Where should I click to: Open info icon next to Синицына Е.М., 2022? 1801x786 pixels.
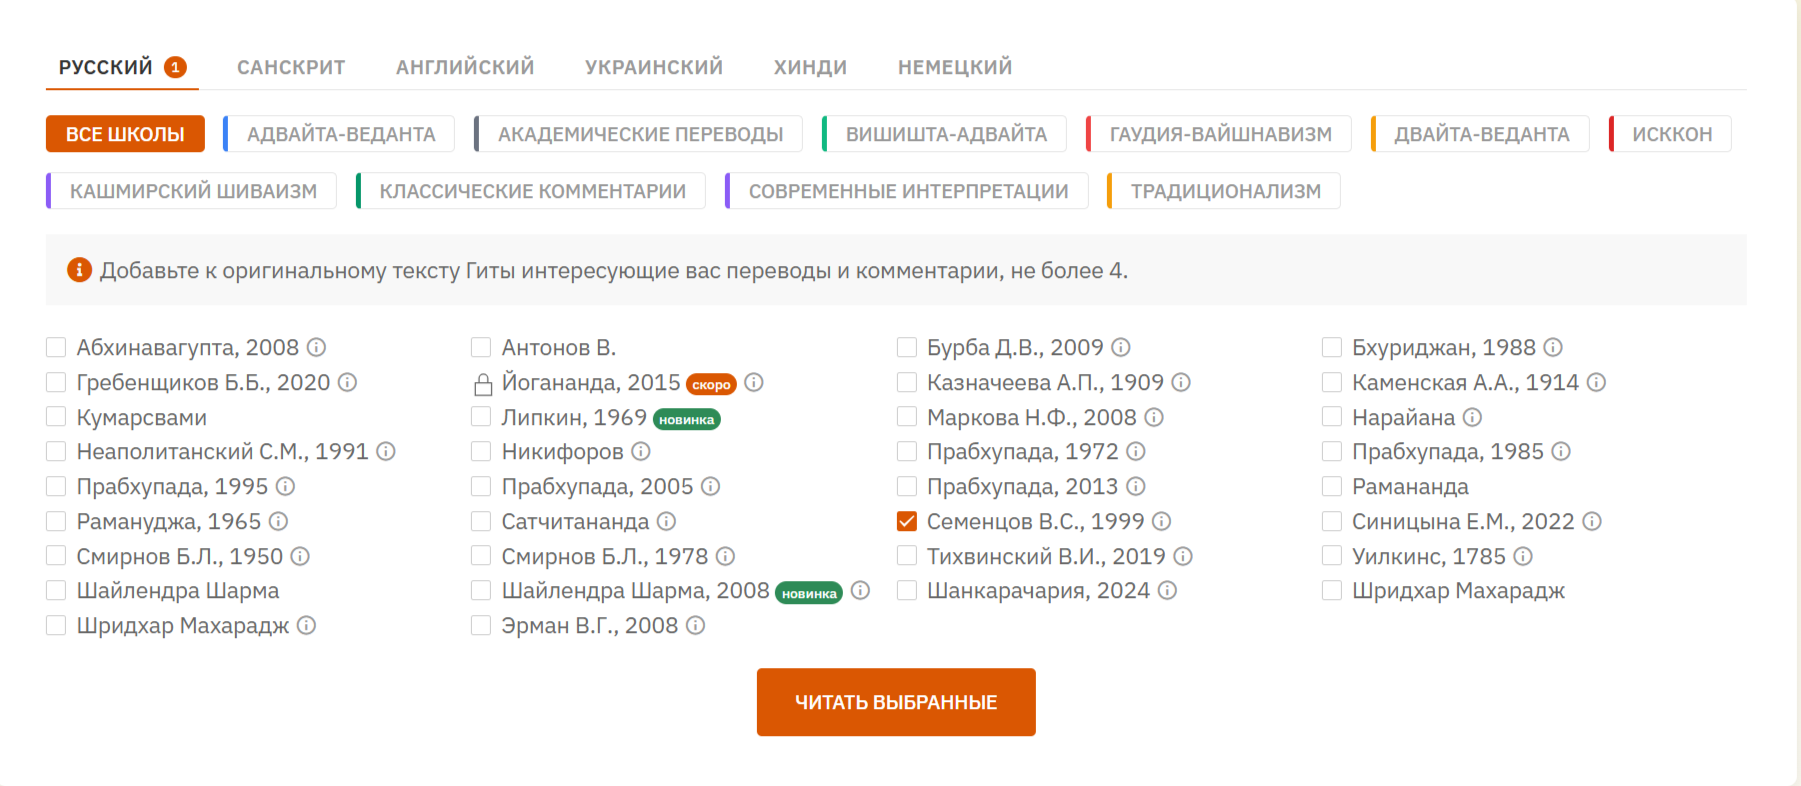click(1592, 521)
